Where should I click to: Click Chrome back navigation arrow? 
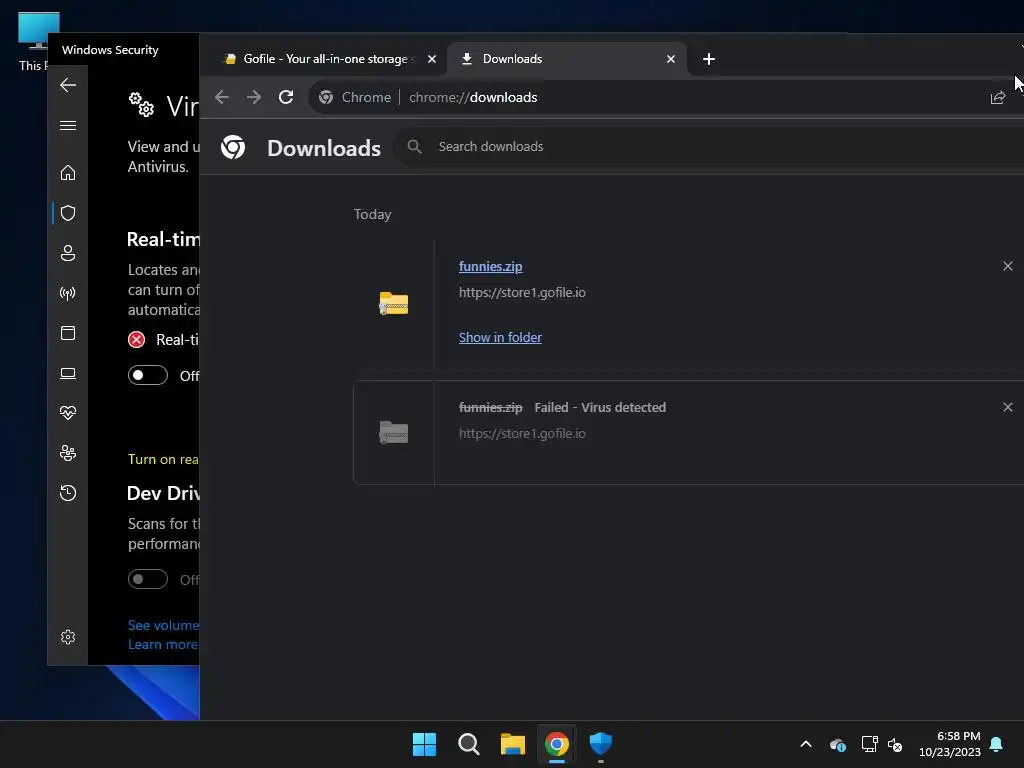click(x=222, y=97)
